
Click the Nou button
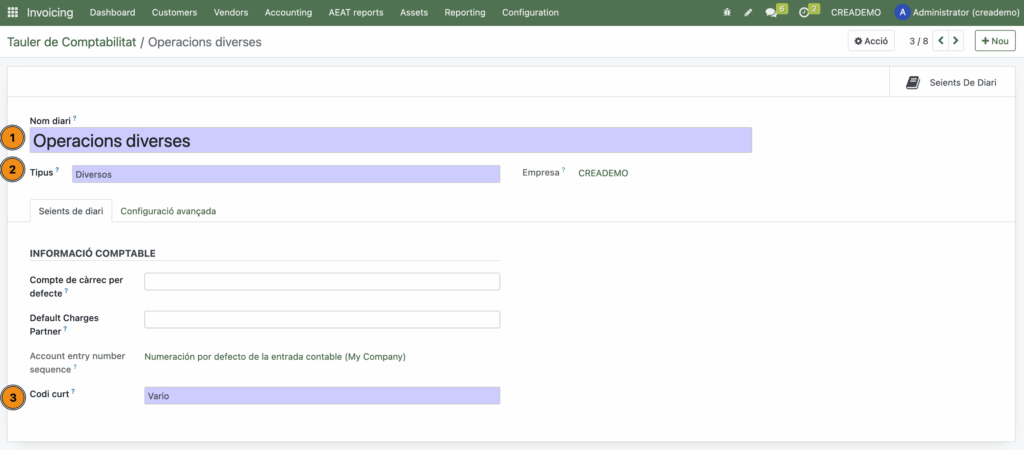[x=995, y=41]
